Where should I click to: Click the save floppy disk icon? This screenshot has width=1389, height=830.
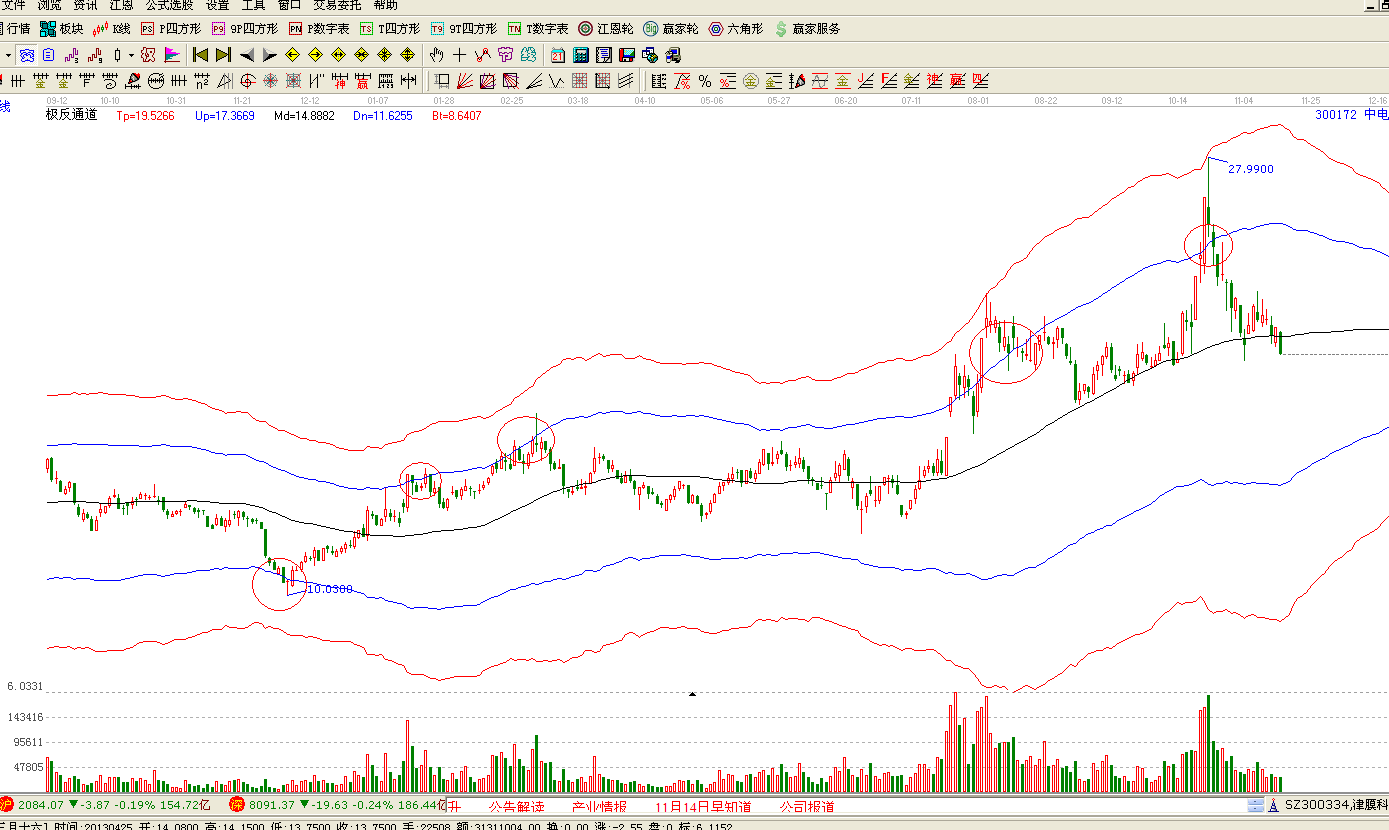pyautogui.click(x=627, y=55)
